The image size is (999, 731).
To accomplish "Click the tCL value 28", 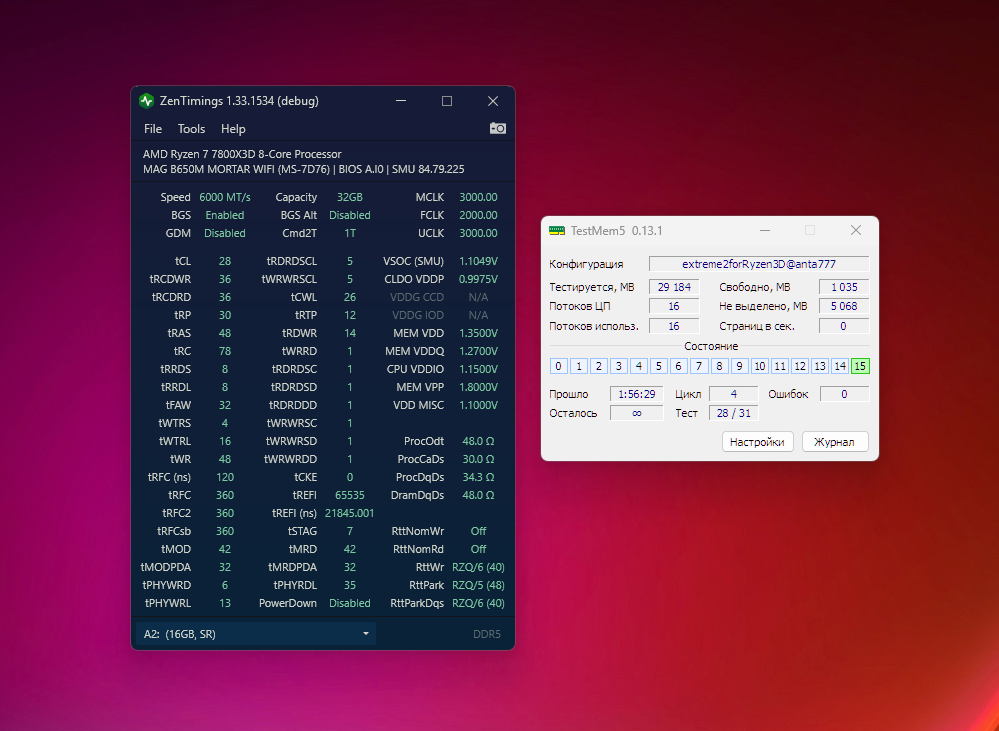I will (225, 261).
